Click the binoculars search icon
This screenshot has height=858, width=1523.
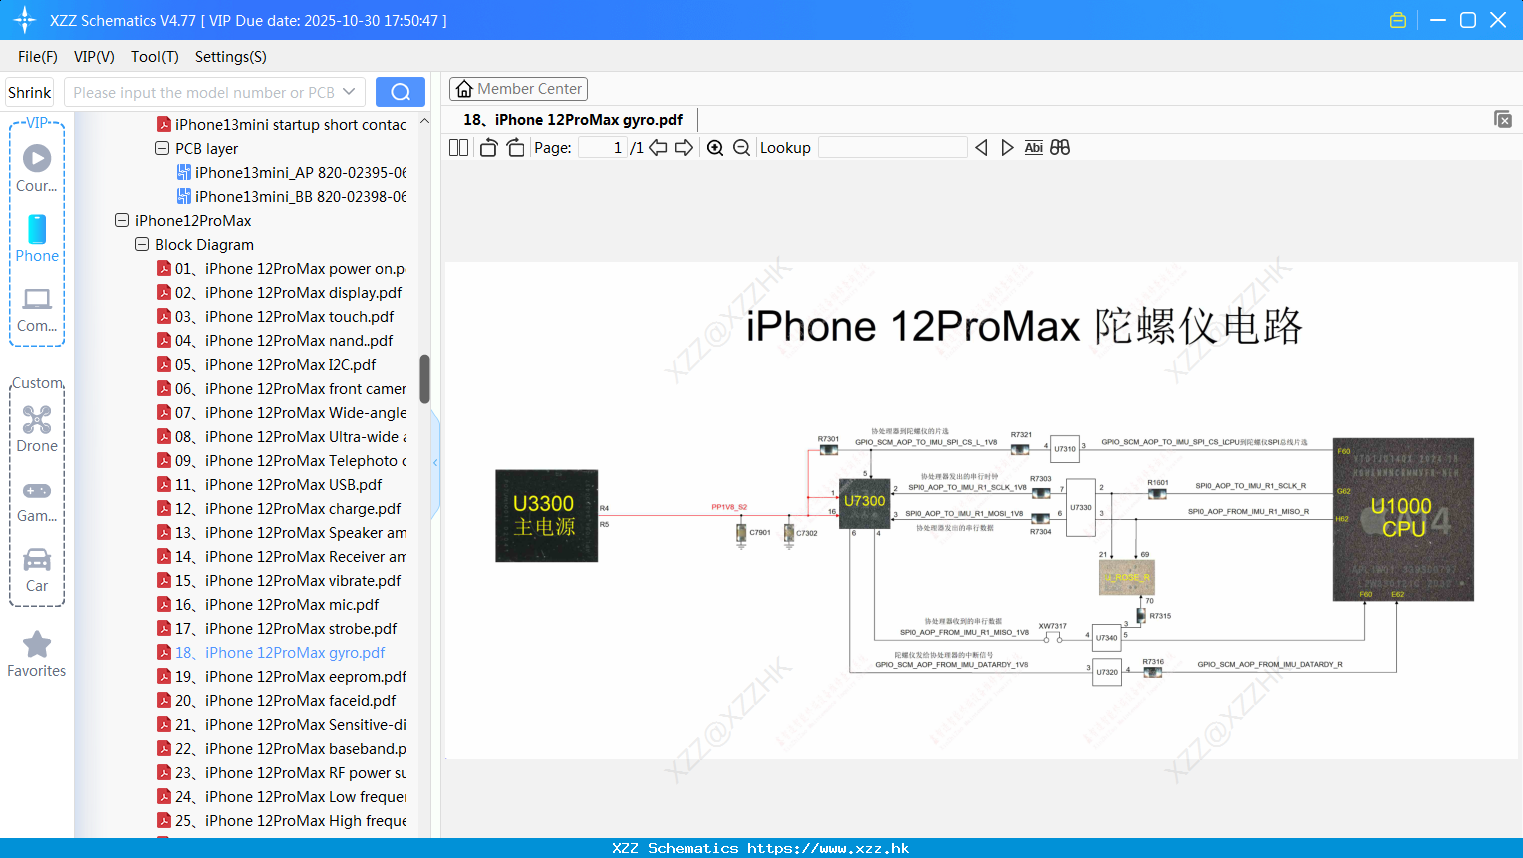(x=1060, y=148)
